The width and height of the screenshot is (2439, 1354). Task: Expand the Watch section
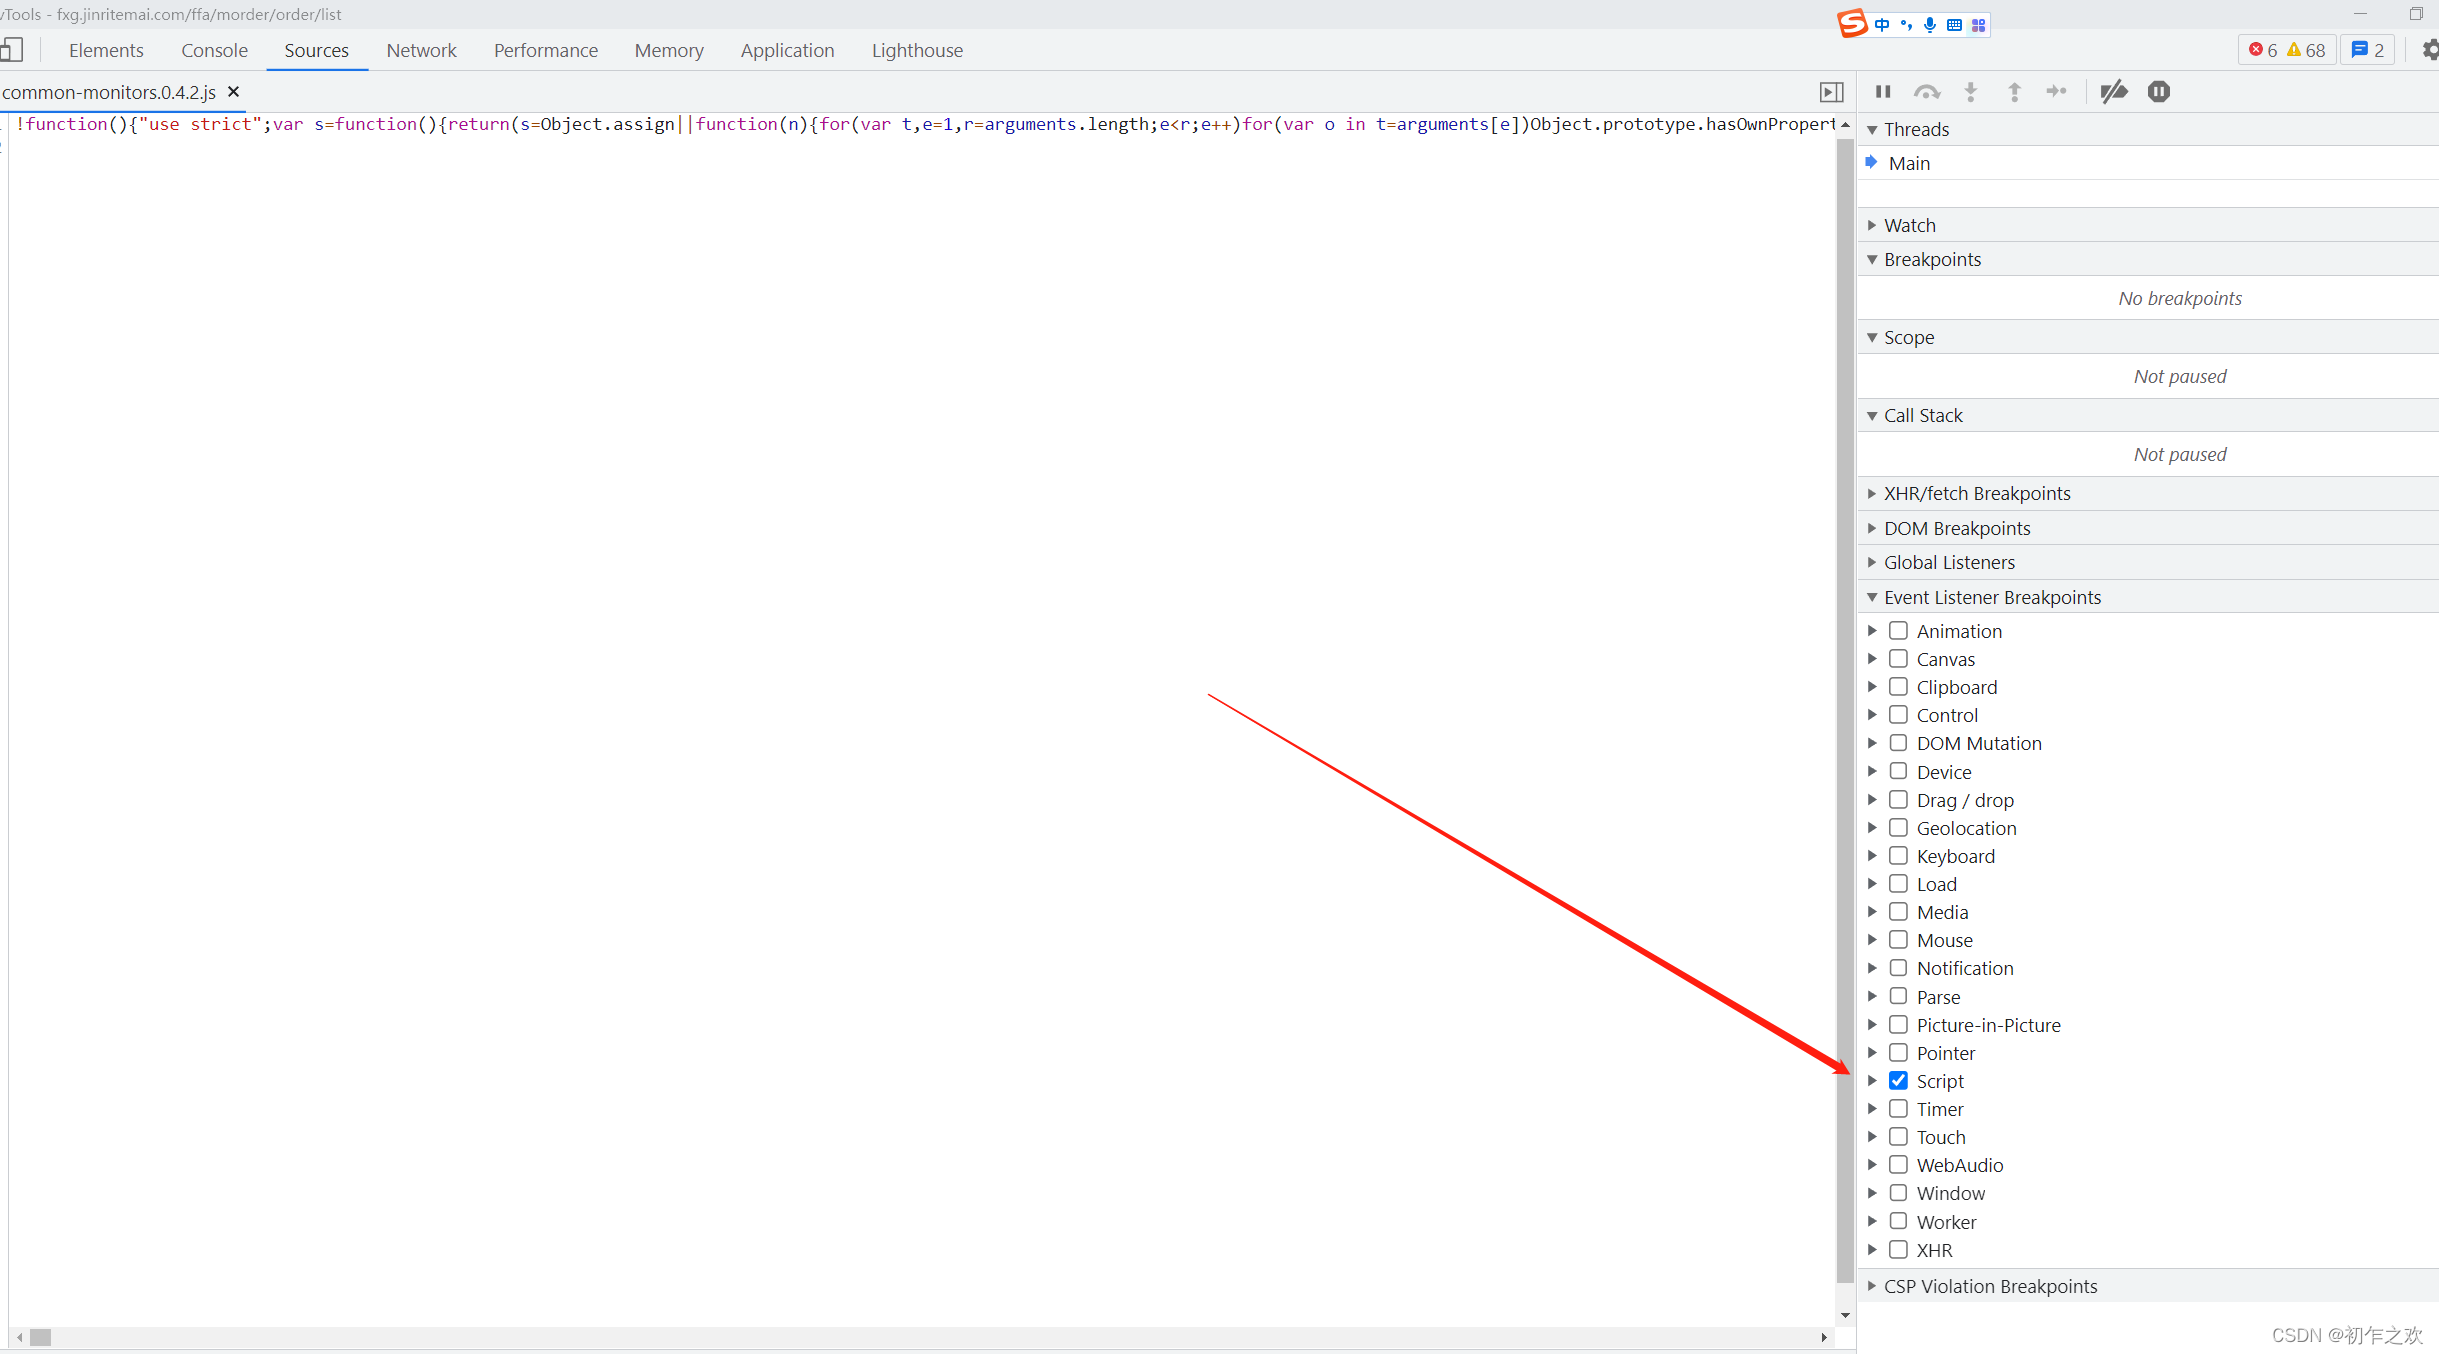coord(1909,225)
